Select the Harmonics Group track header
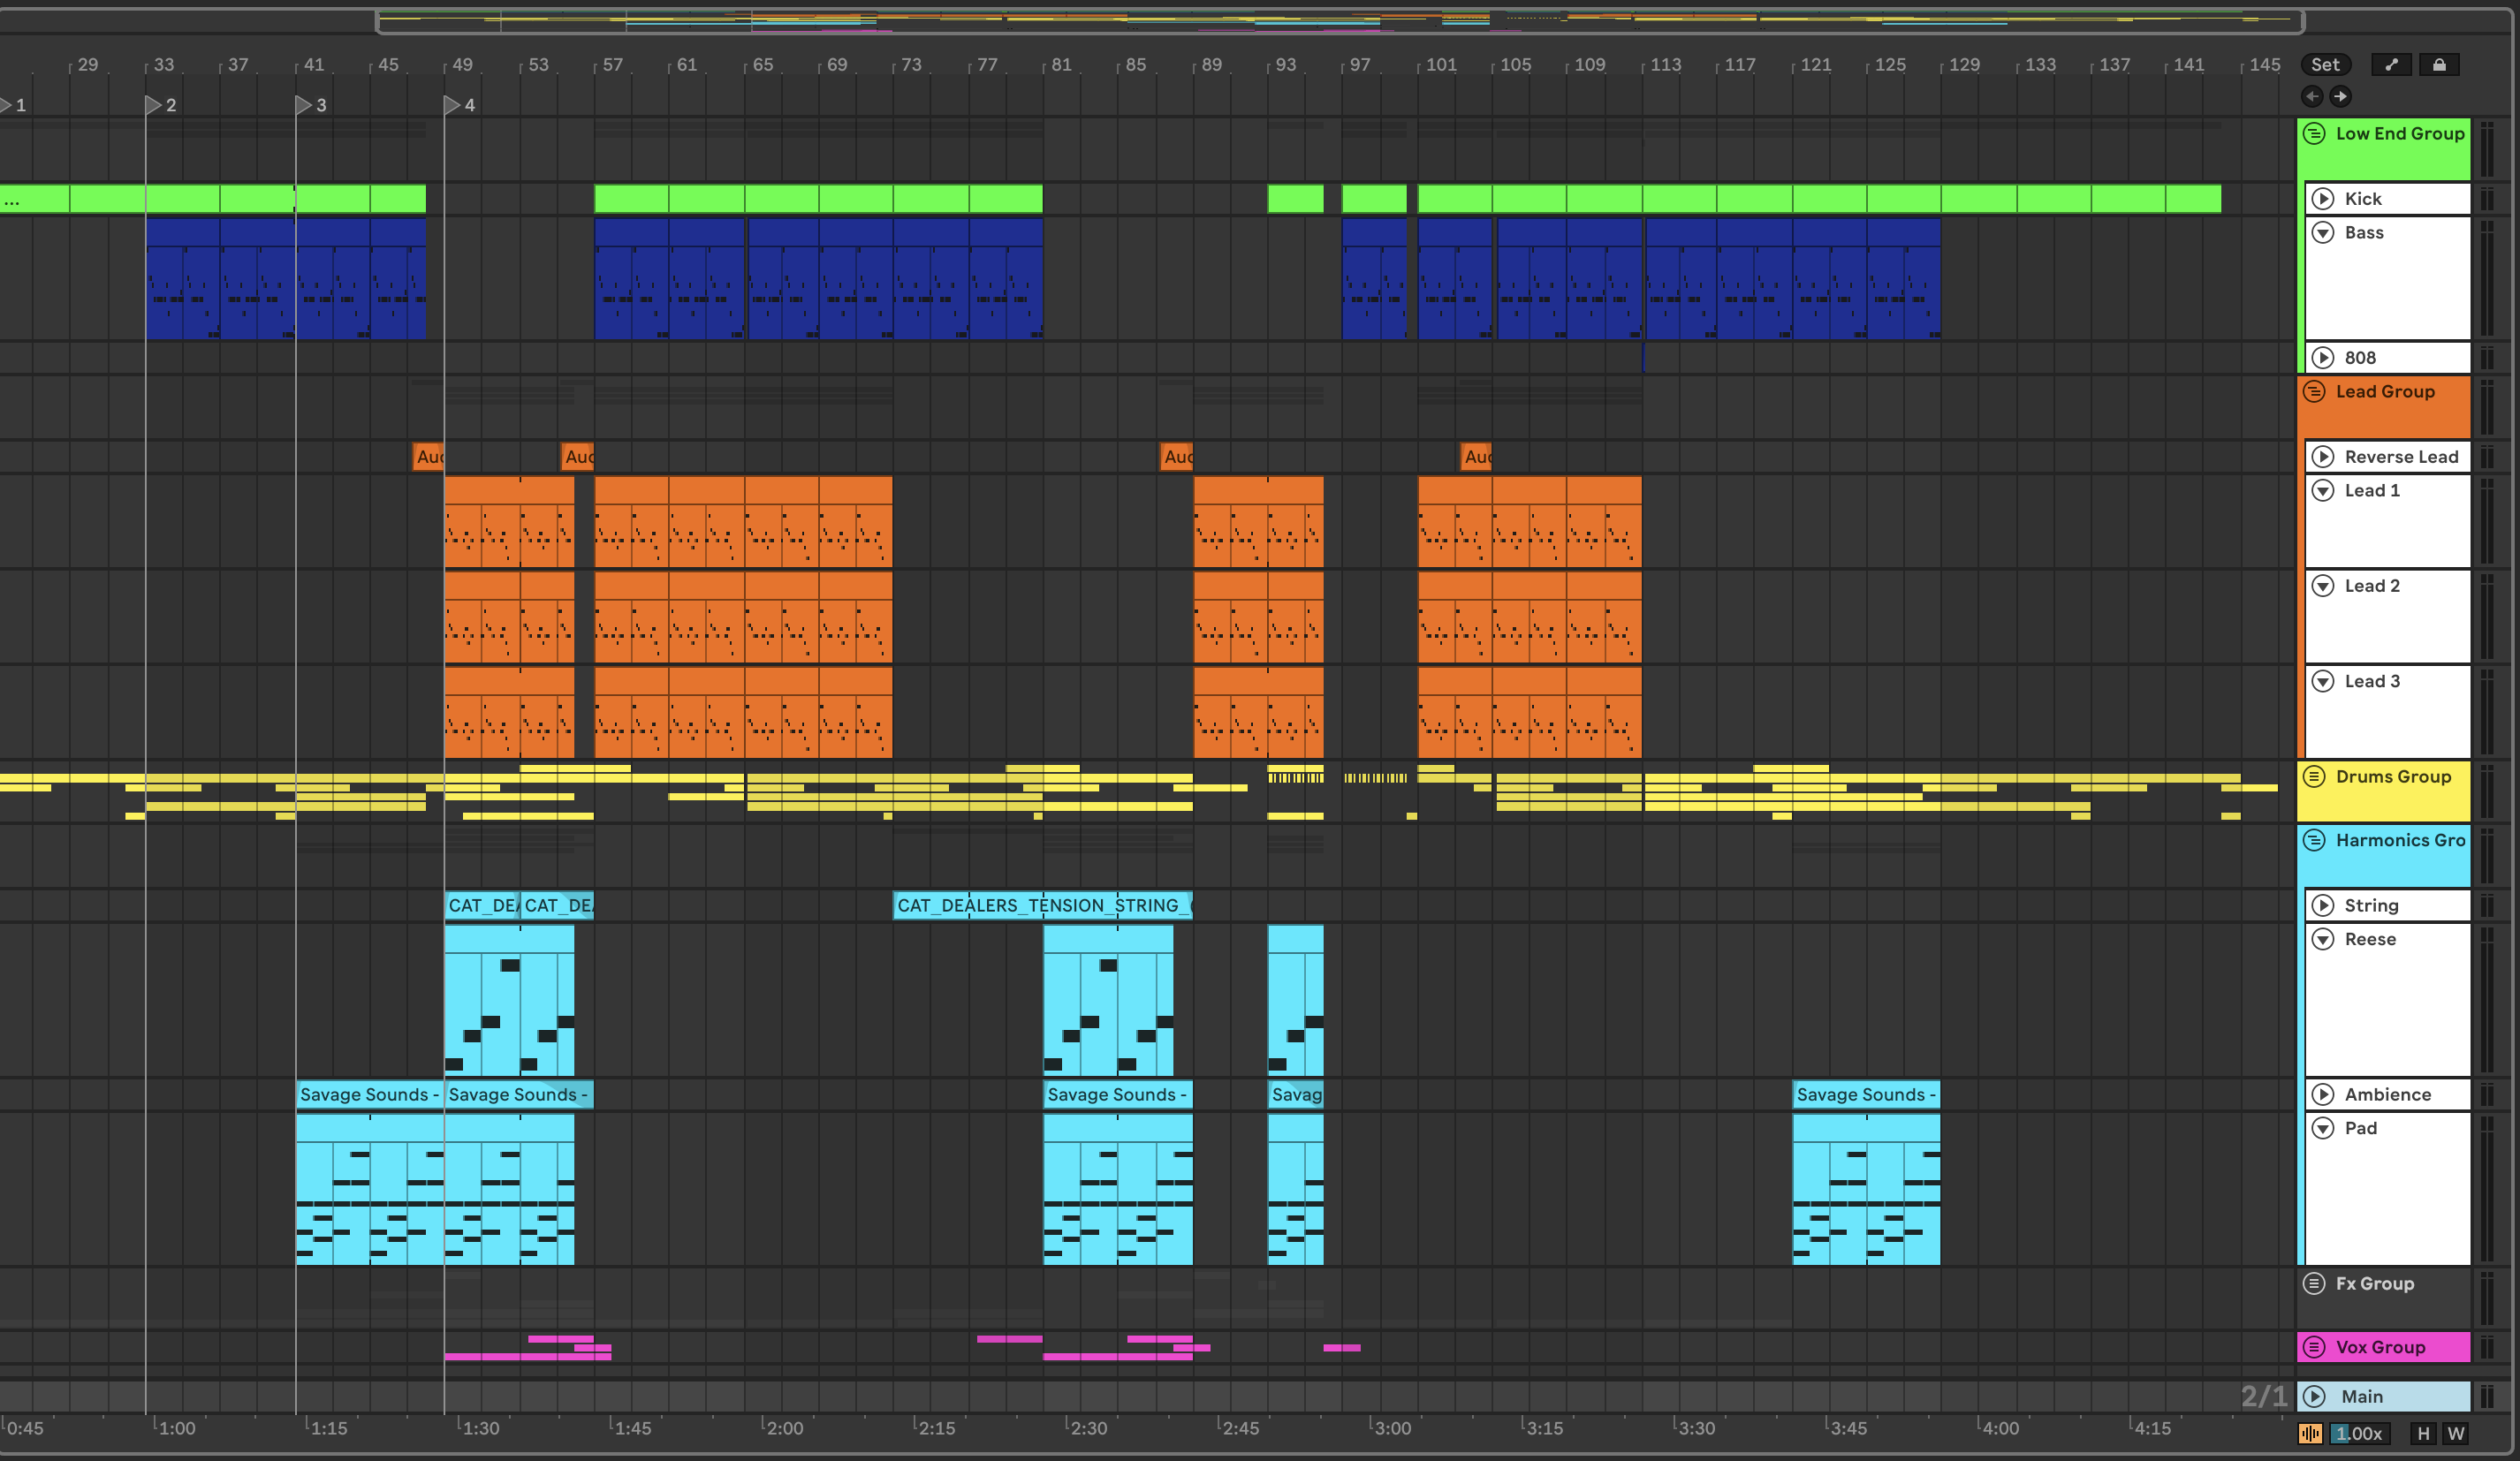This screenshot has width=2520, height=1461. point(2399,841)
